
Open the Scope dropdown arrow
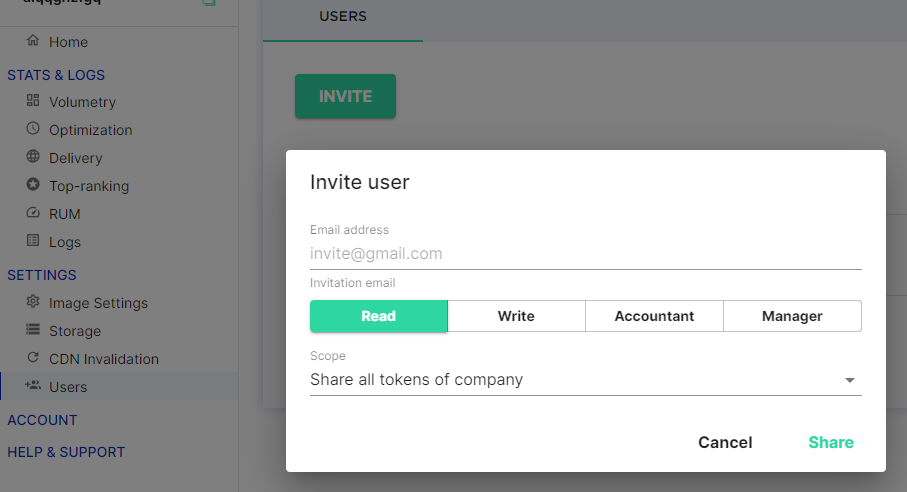point(850,381)
